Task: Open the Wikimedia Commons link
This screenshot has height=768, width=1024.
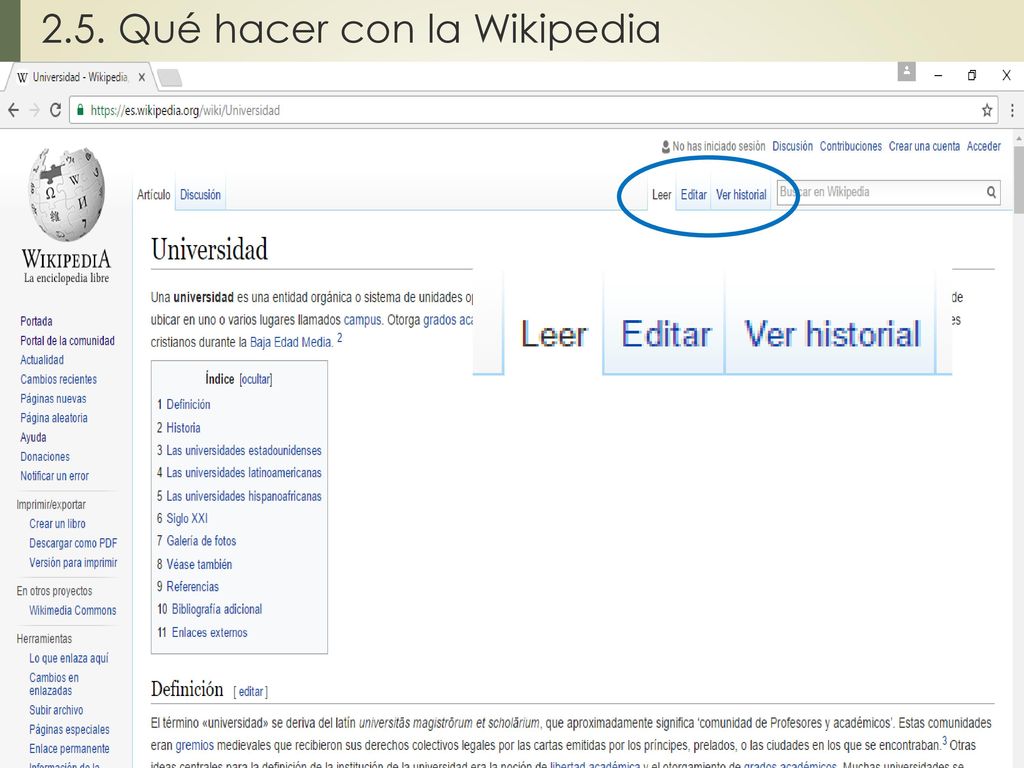Action: point(72,611)
